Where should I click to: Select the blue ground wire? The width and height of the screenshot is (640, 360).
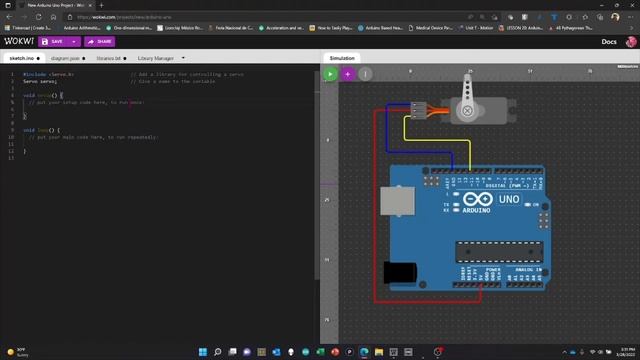coord(420,153)
